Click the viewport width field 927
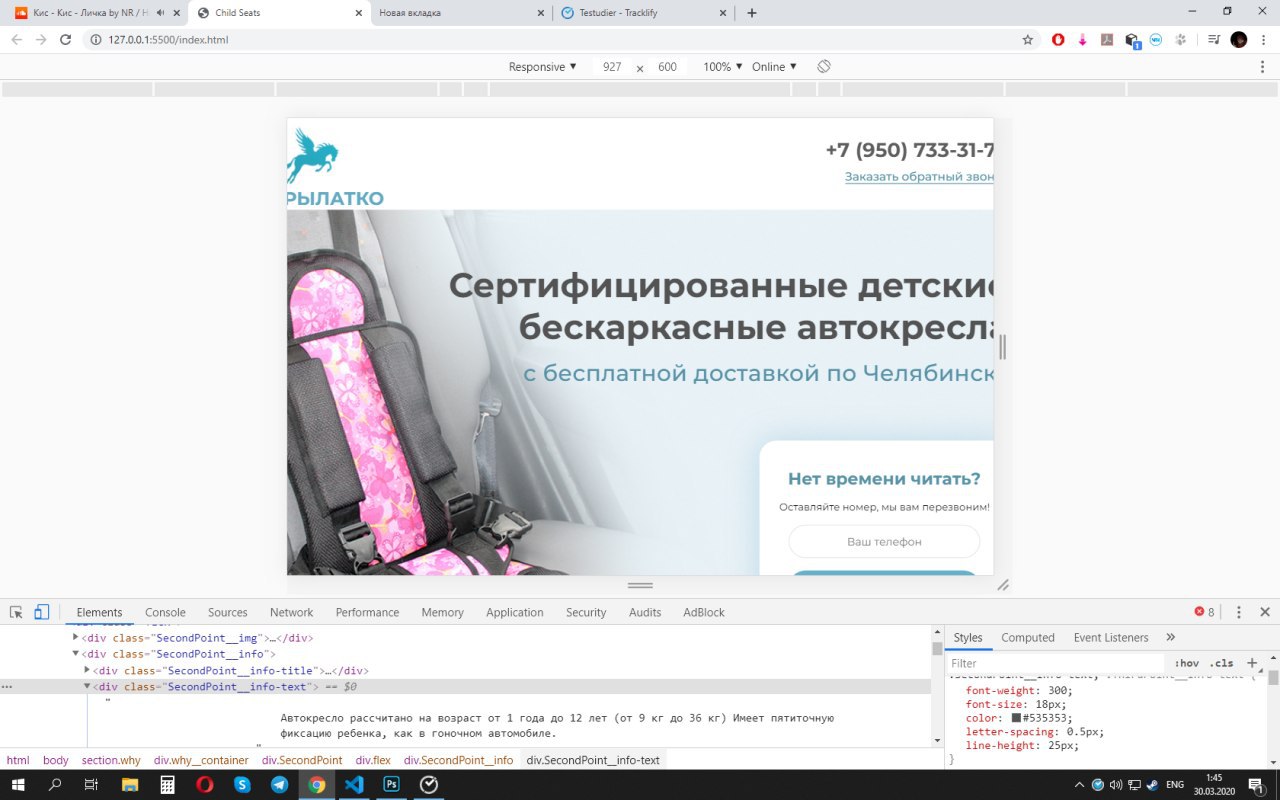Image resolution: width=1280 pixels, height=800 pixels. [x=612, y=66]
